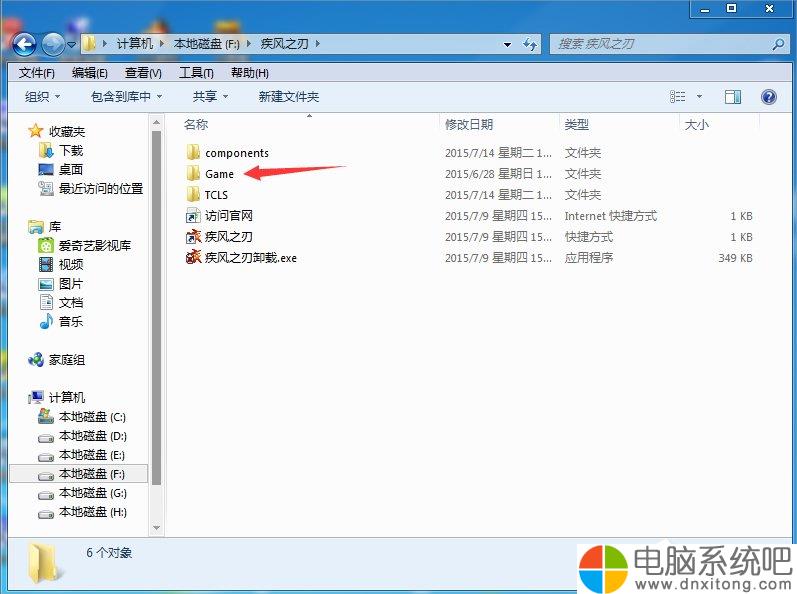This screenshot has width=797, height=594.
Task: Click the 家庭组 homegroup icon
Action: 36,360
